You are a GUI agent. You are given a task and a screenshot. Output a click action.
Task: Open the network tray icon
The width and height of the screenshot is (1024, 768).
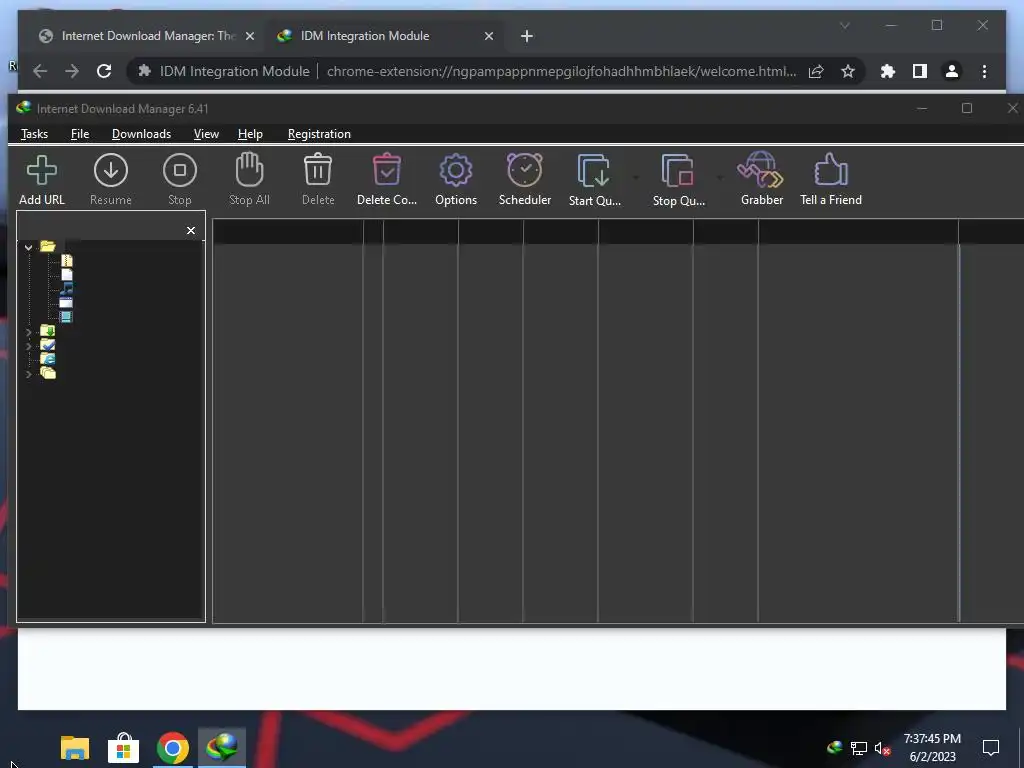(858, 748)
